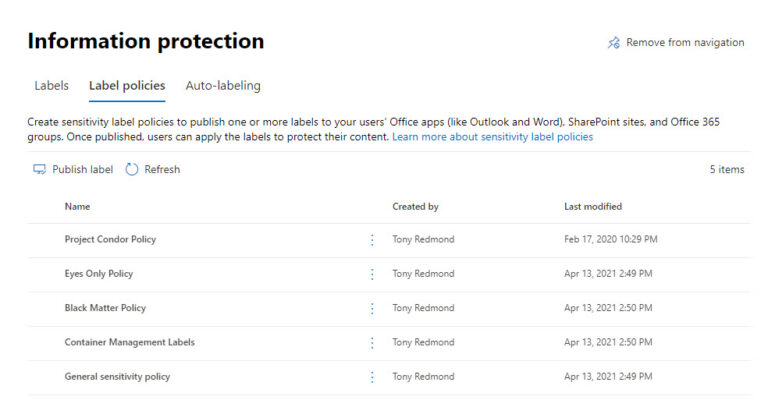Viewport: 768px width, 414px height.
Task: Open the Eyes Only Policy entry
Action: click(x=99, y=274)
